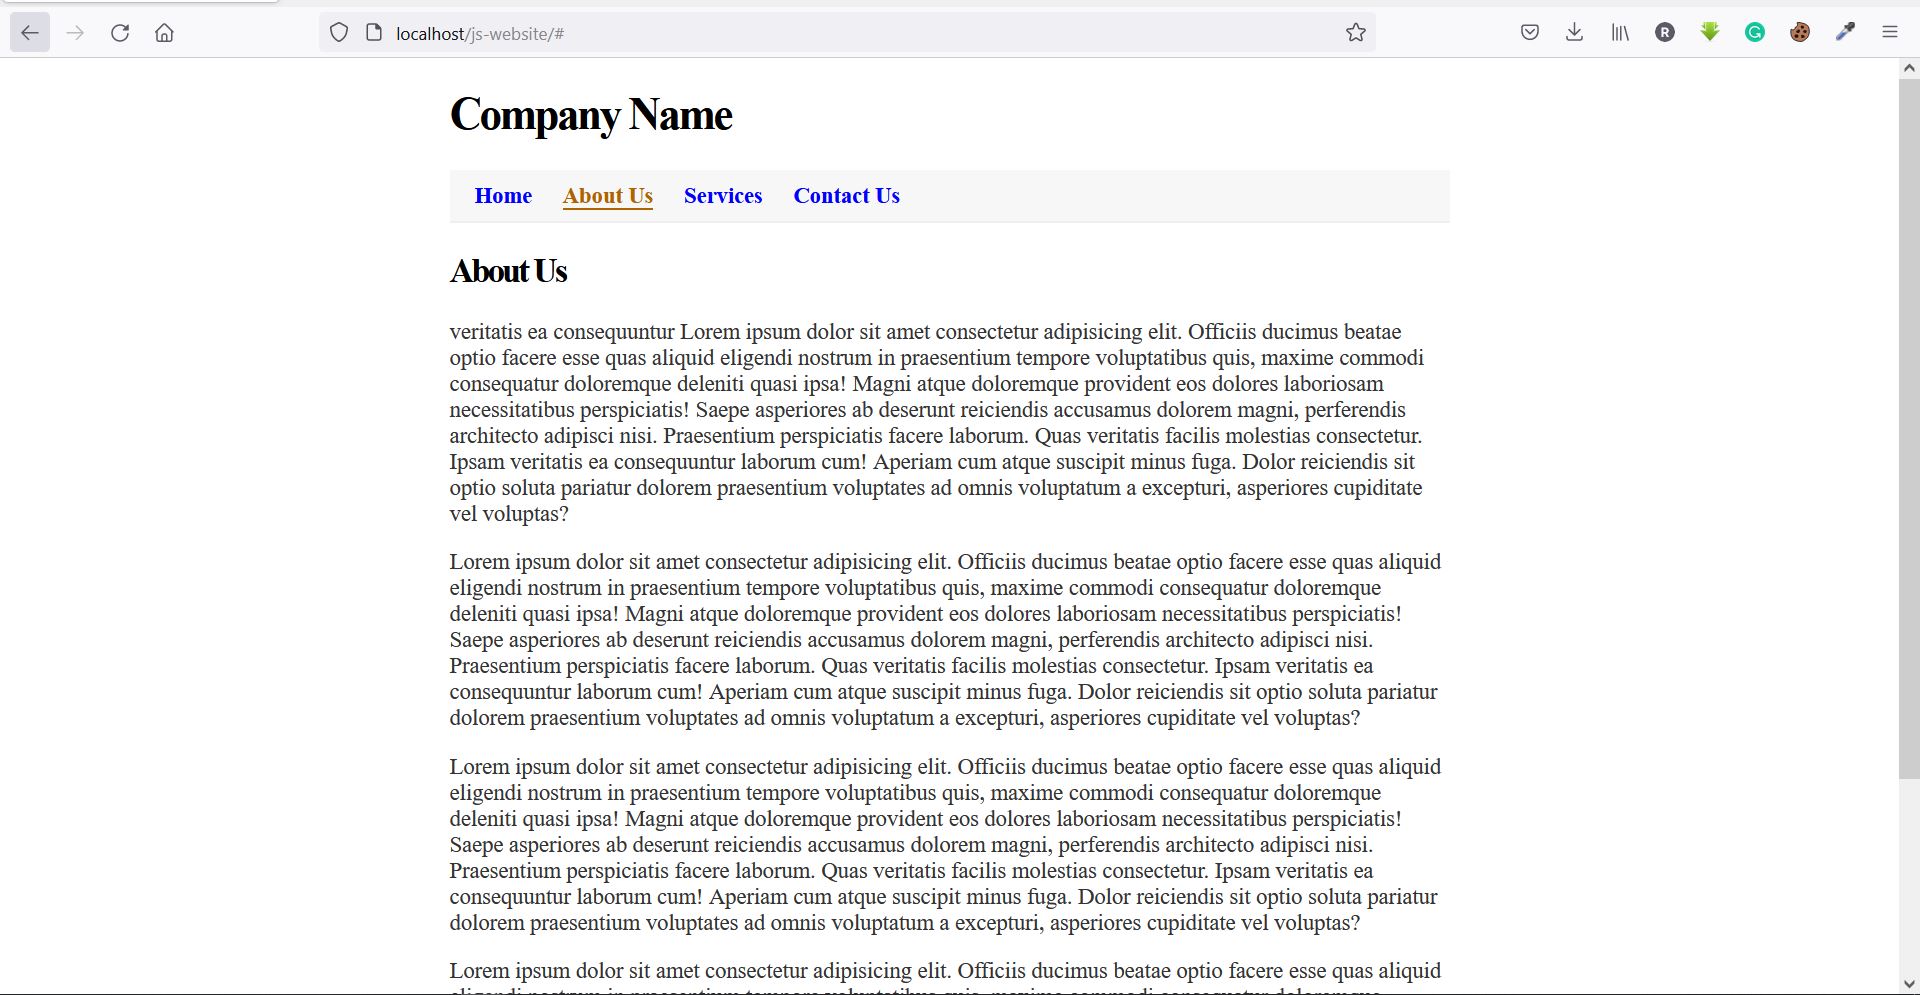Open the cookie extension icon
1920x995 pixels.
(1800, 33)
